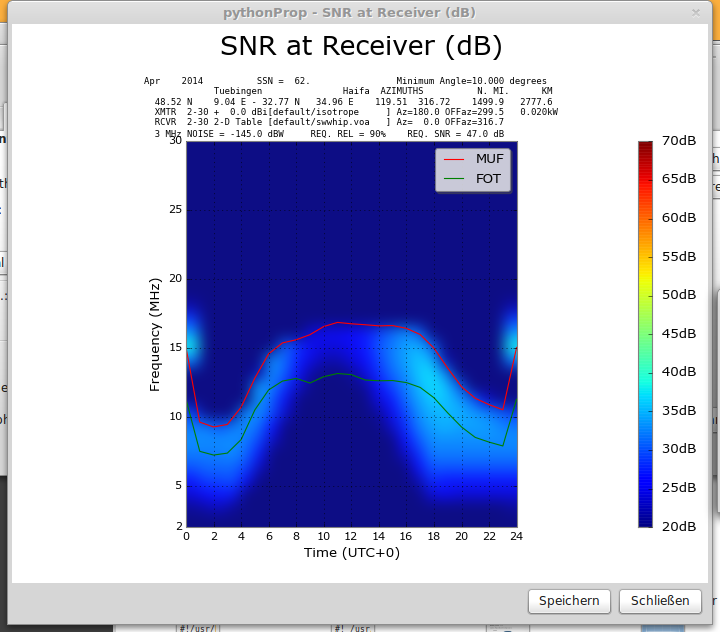Click the 'SSN = 62.' header text

click(283, 81)
